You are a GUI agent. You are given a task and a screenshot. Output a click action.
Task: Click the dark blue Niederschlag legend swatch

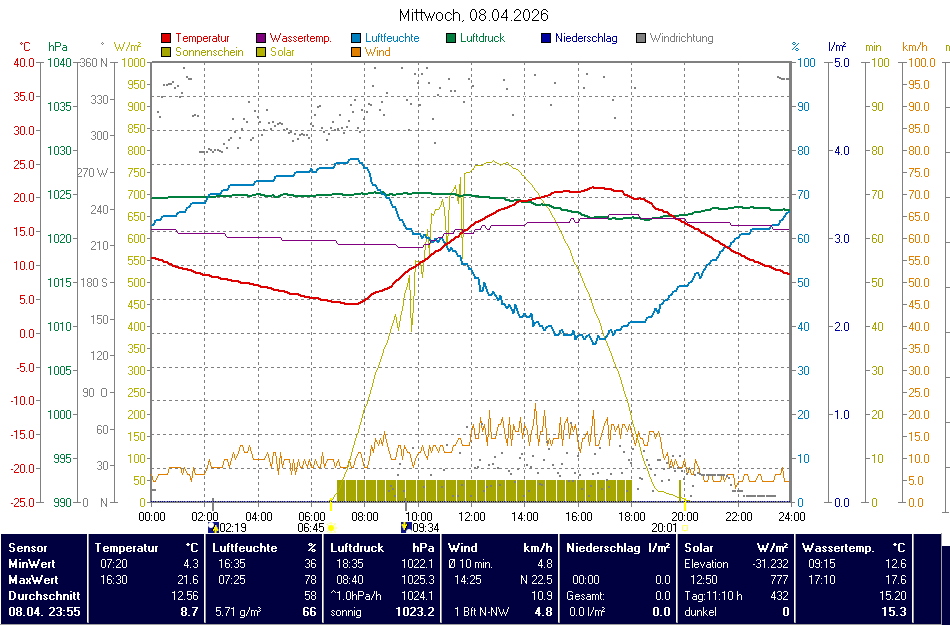[546, 39]
